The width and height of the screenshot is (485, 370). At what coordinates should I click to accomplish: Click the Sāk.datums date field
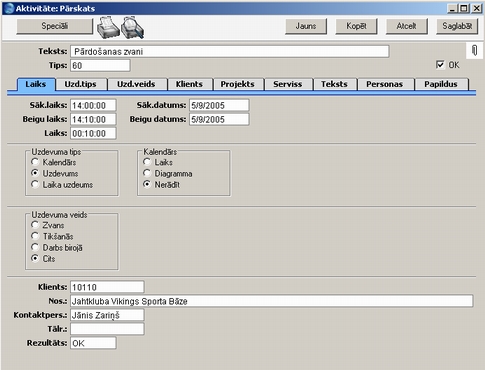[219, 105]
